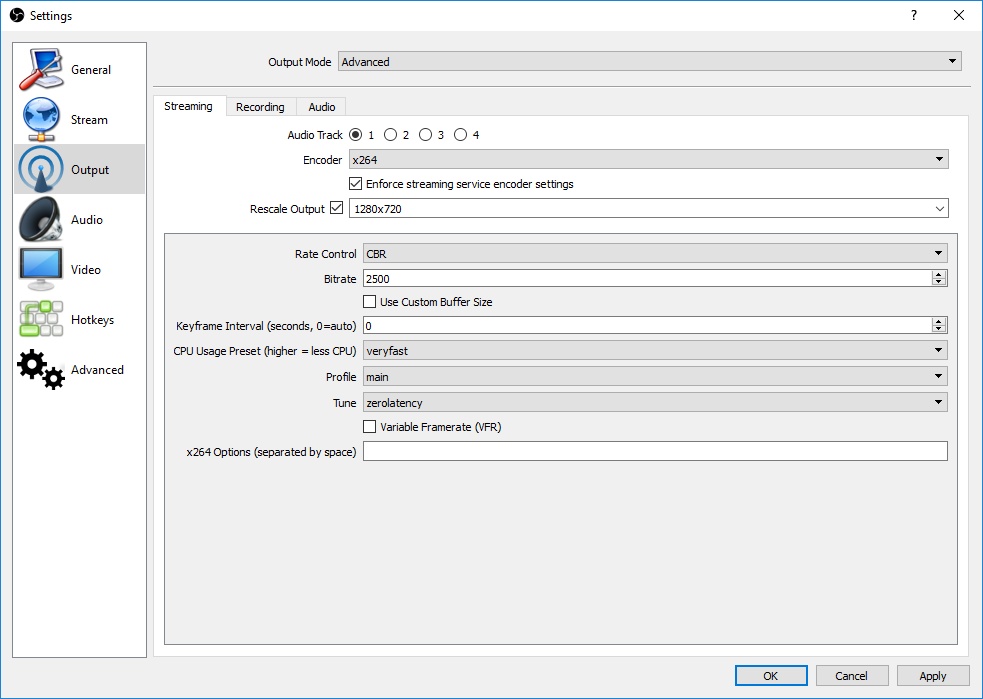983x699 pixels.
Task: Select the General category label
Action: point(91,70)
